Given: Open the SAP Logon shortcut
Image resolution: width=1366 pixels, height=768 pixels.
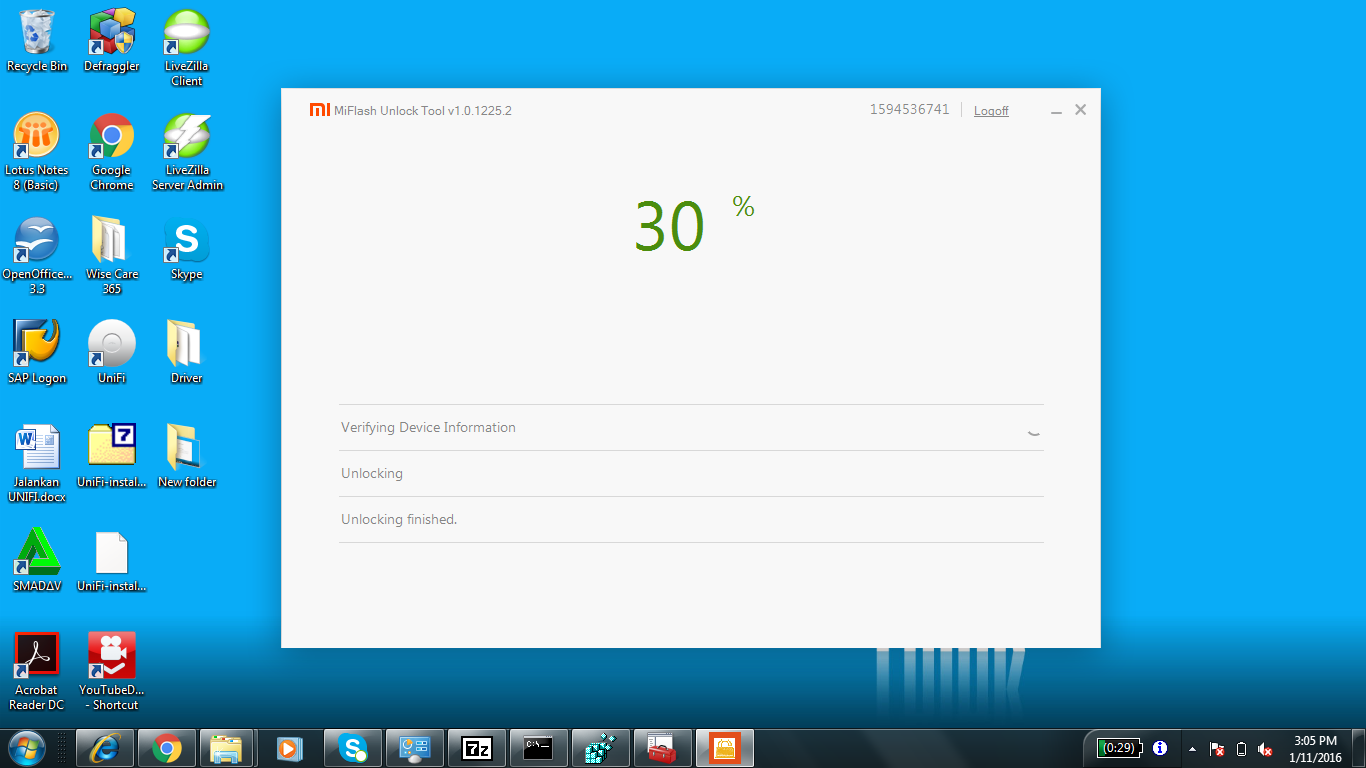Looking at the screenshot, I should tap(37, 352).
